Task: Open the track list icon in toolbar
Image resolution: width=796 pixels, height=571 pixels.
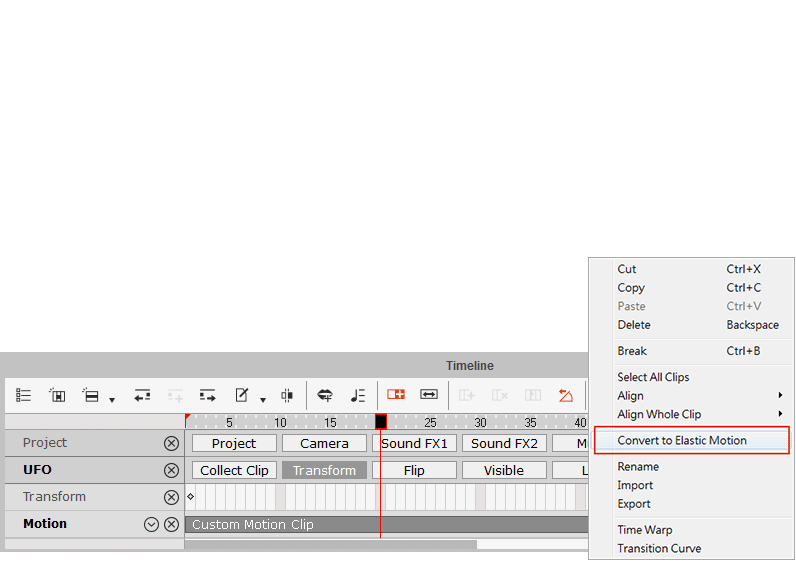Action: click(x=24, y=395)
